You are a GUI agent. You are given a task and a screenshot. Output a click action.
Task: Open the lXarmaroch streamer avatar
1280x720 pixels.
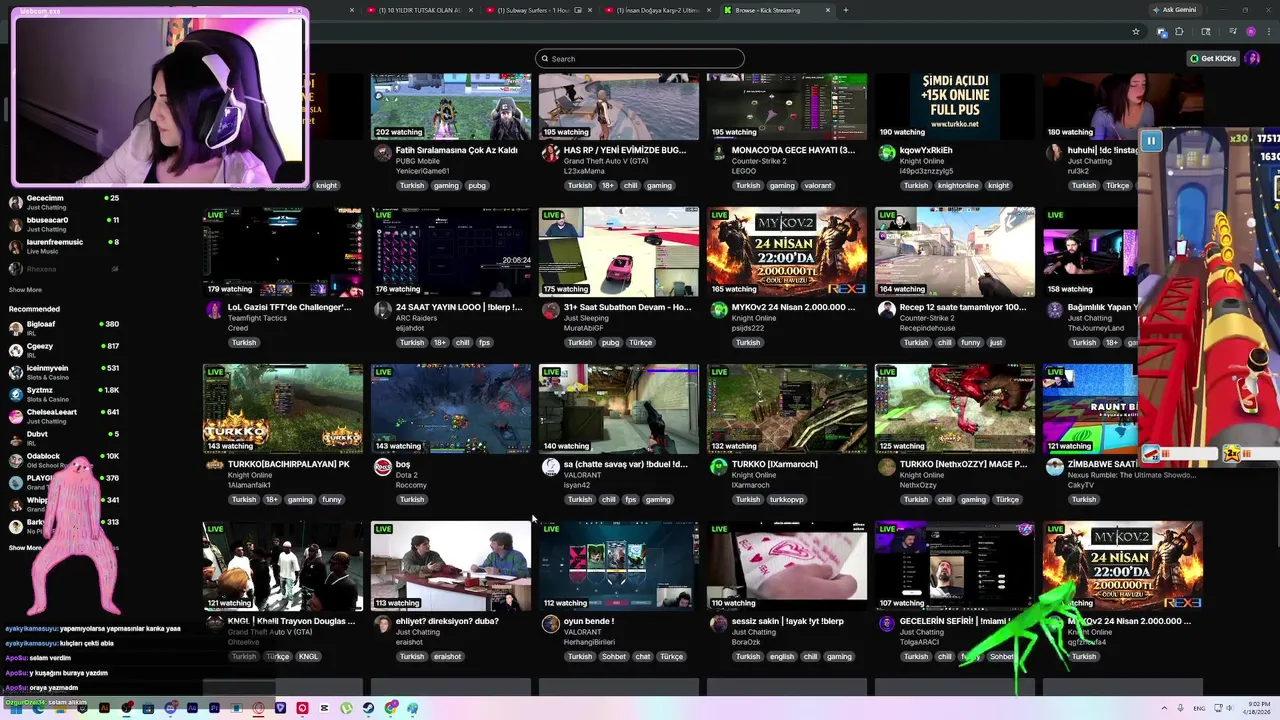[x=719, y=467]
